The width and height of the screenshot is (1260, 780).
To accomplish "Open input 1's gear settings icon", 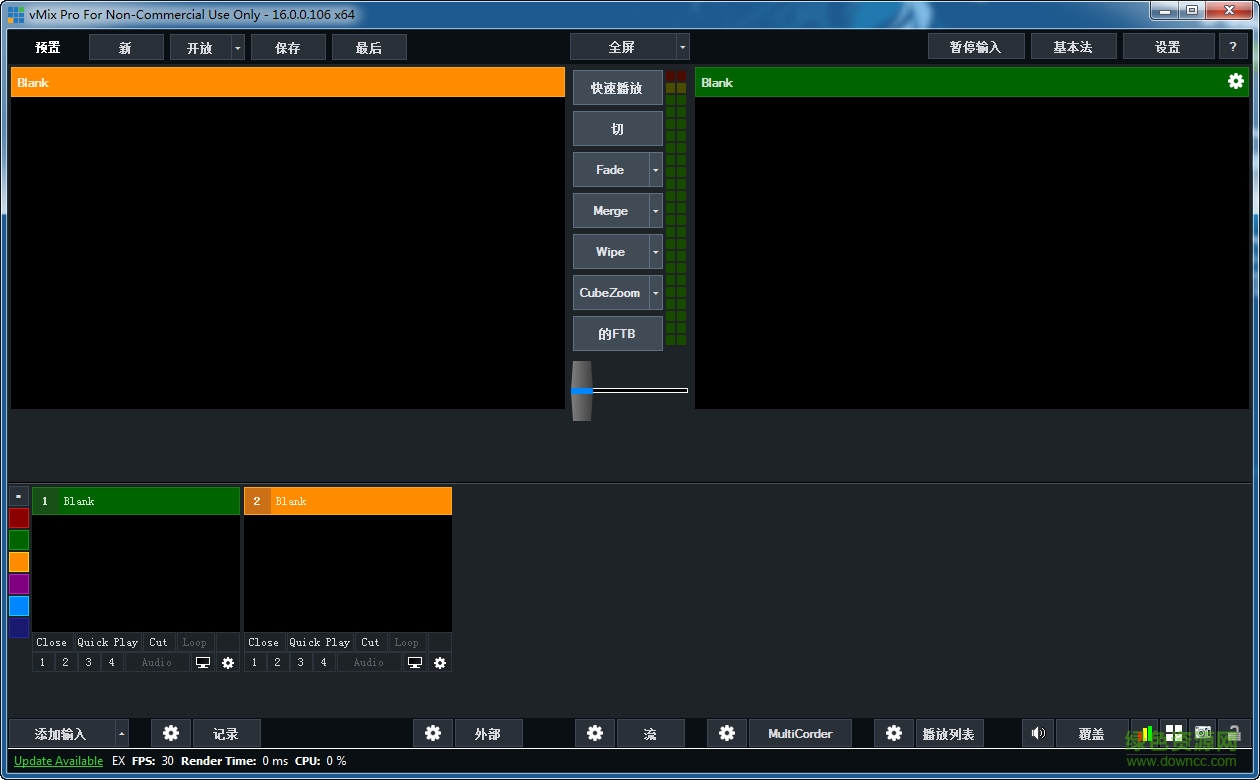I will [x=228, y=662].
